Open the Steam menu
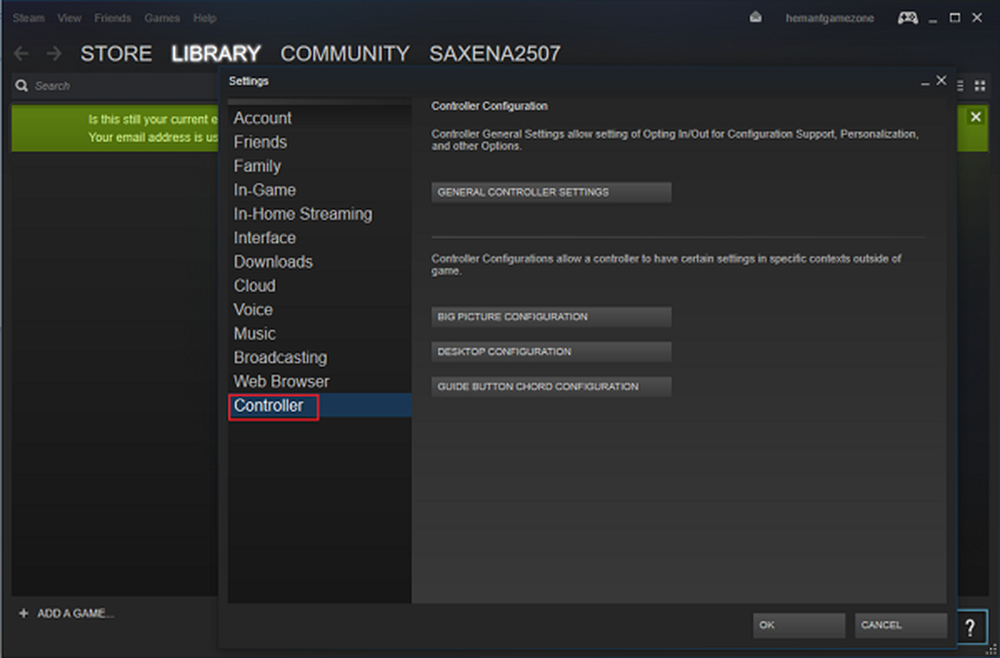This screenshot has height=658, width=1000. [x=28, y=18]
